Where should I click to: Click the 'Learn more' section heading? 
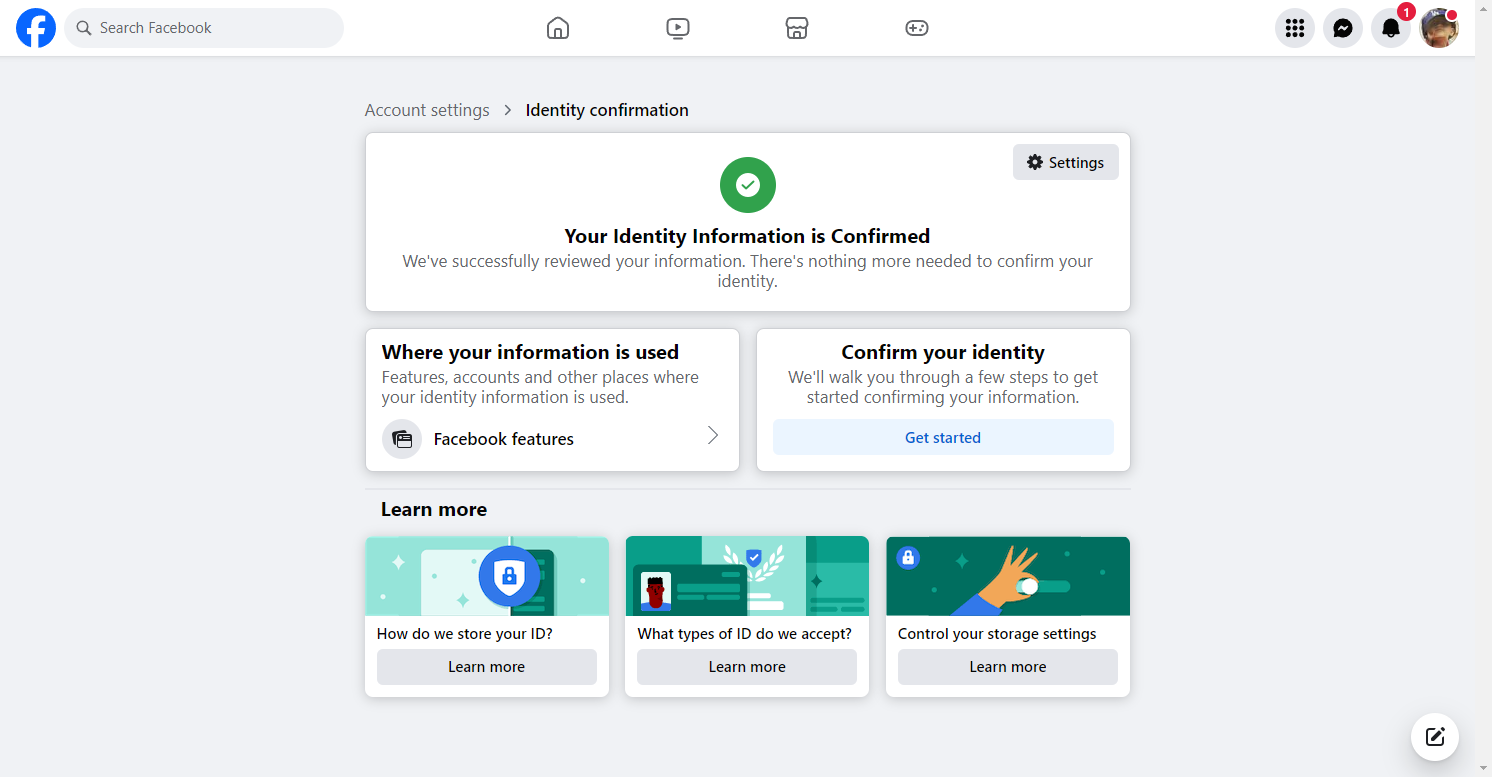point(434,509)
